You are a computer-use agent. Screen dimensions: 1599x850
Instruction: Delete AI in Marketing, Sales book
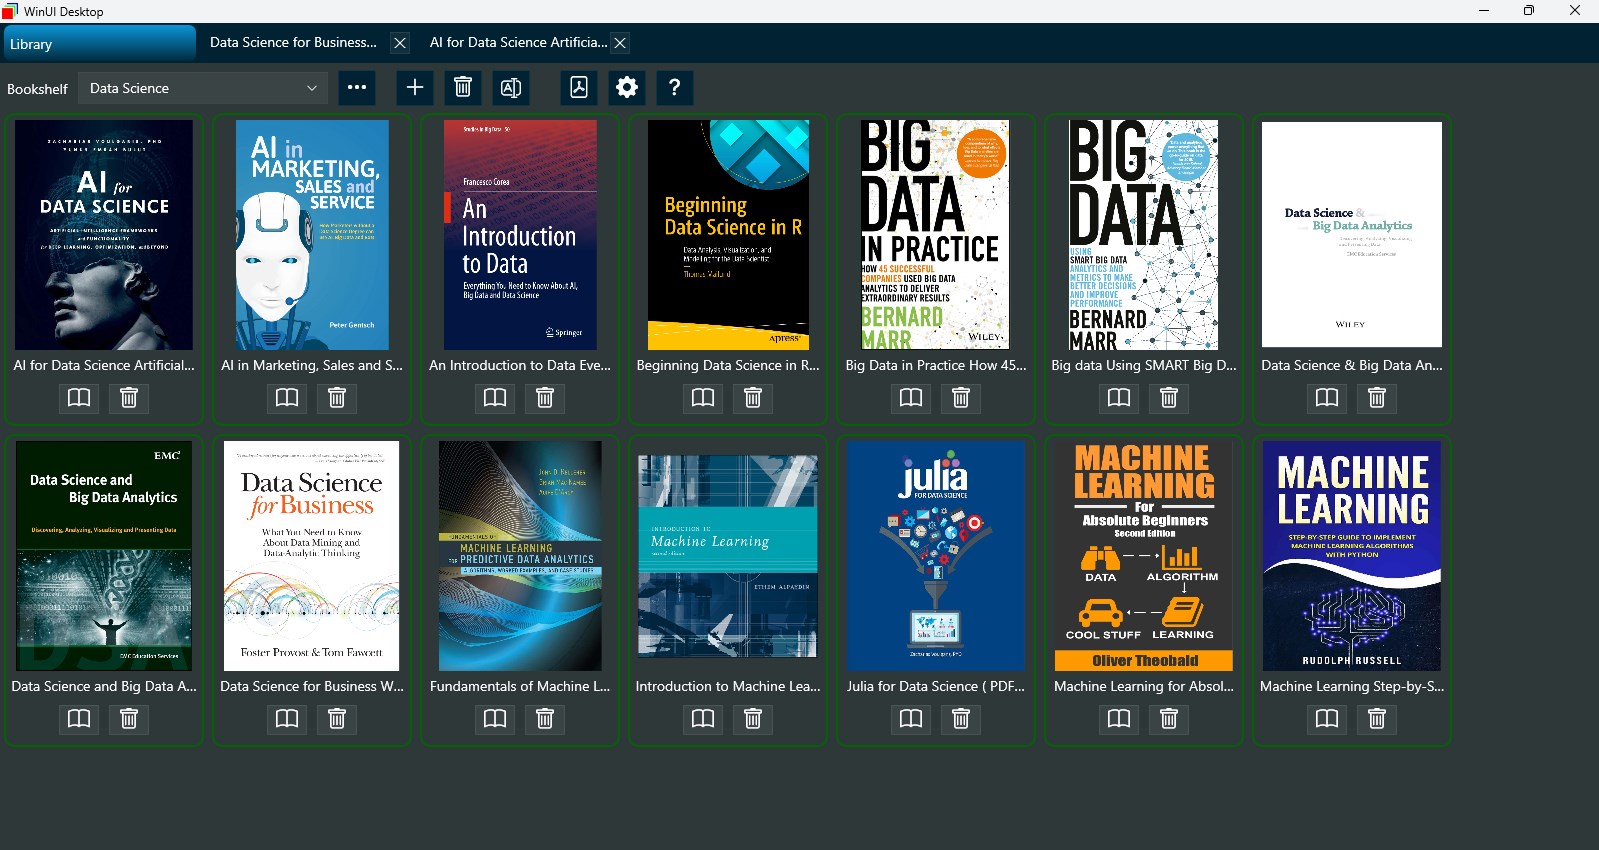click(x=337, y=398)
